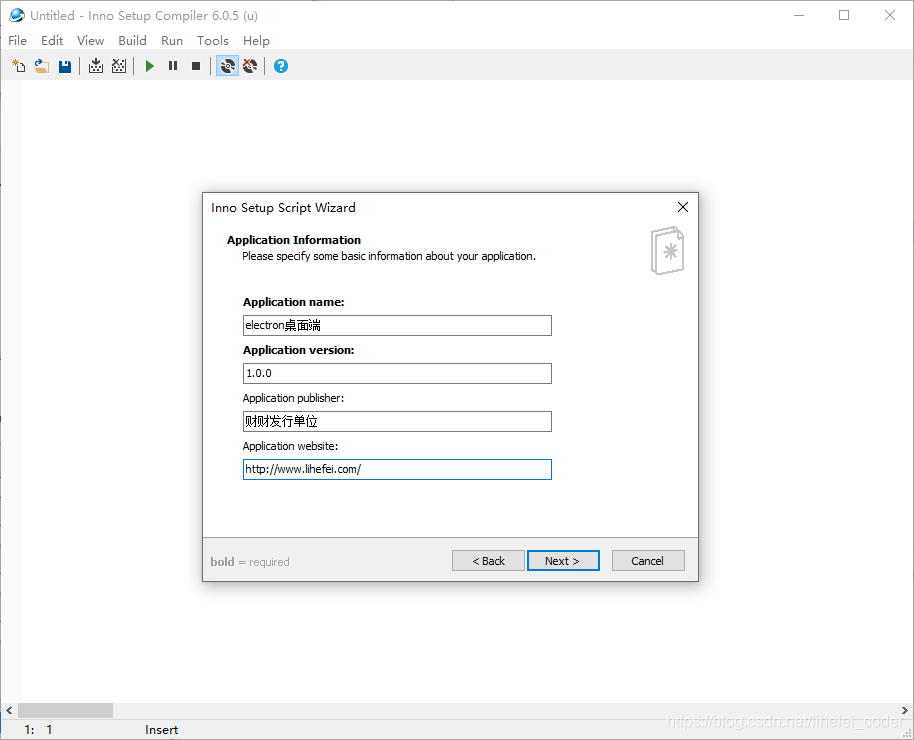The width and height of the screenshot is (914, 740).
Task: Open the Tools menu
Action: click(x=213, y=41)
